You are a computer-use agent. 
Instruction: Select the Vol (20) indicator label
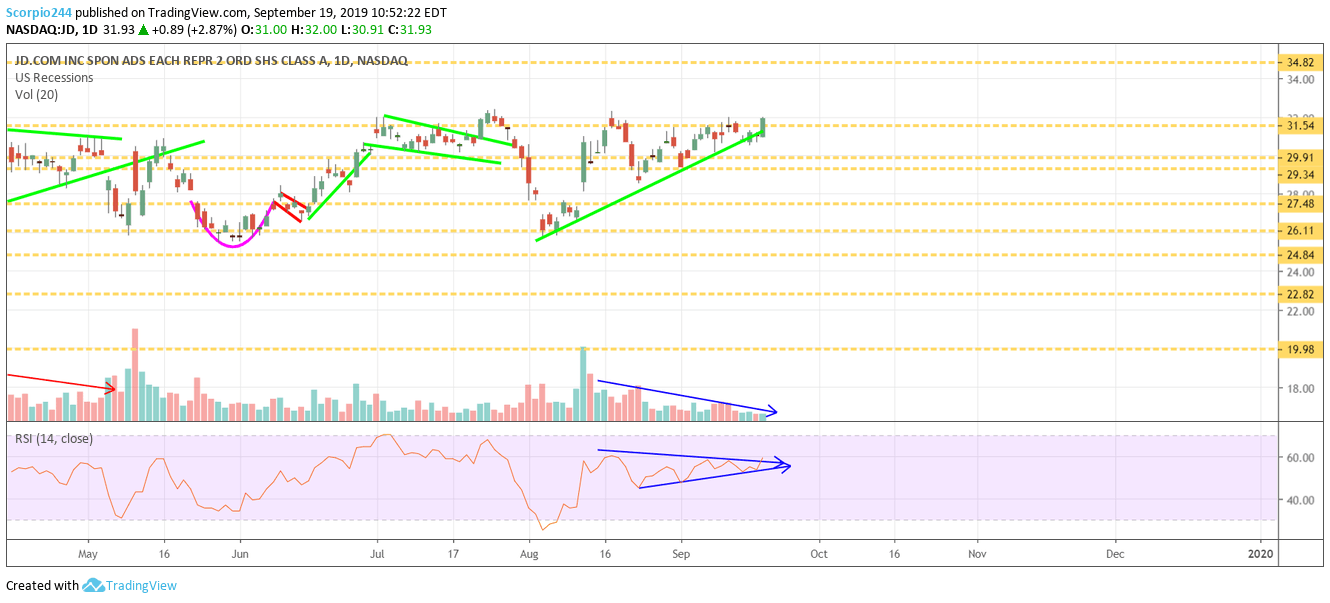pyautogui.click(x=35, y=95)
